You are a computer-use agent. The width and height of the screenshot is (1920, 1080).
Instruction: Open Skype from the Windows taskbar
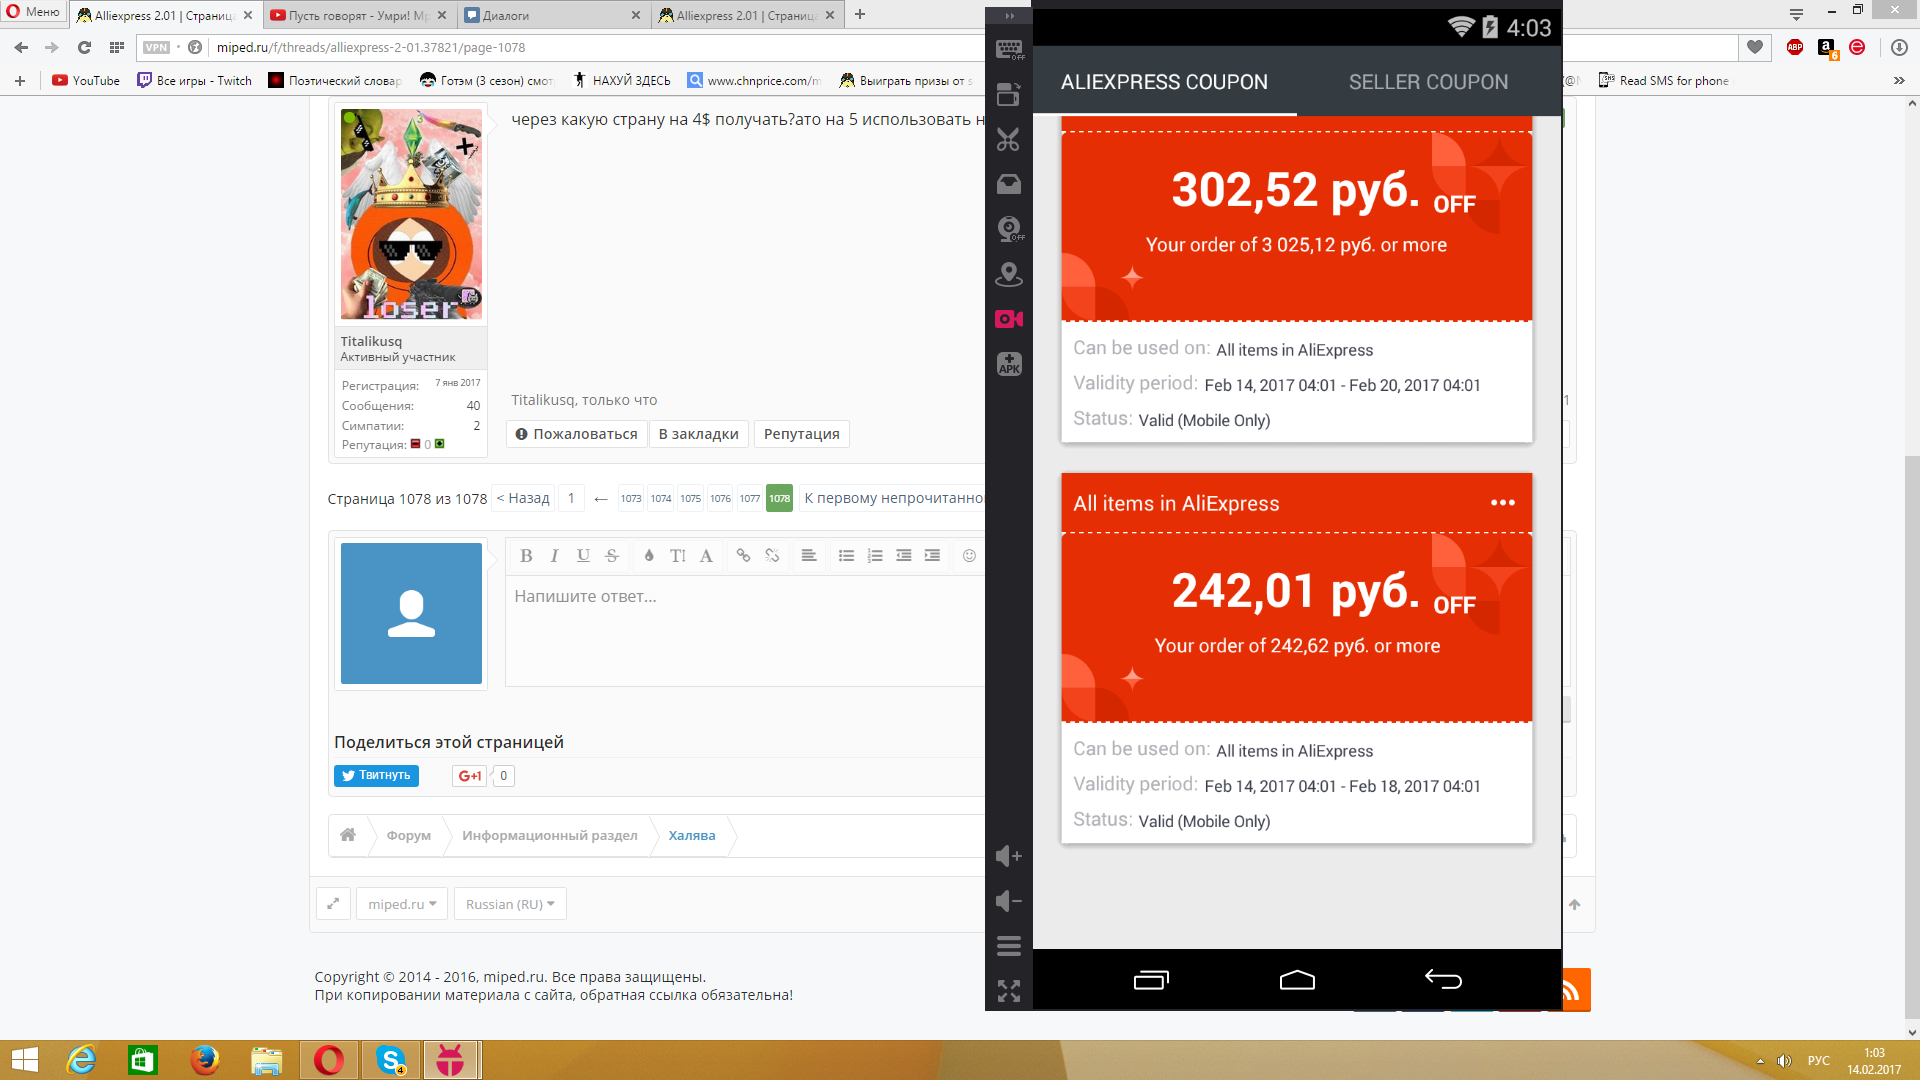pos(391,1060)
